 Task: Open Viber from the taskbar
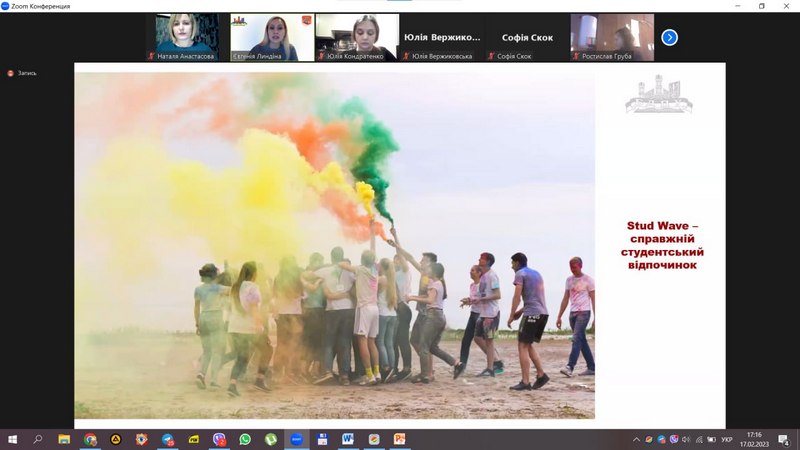(x=219, y=439)
